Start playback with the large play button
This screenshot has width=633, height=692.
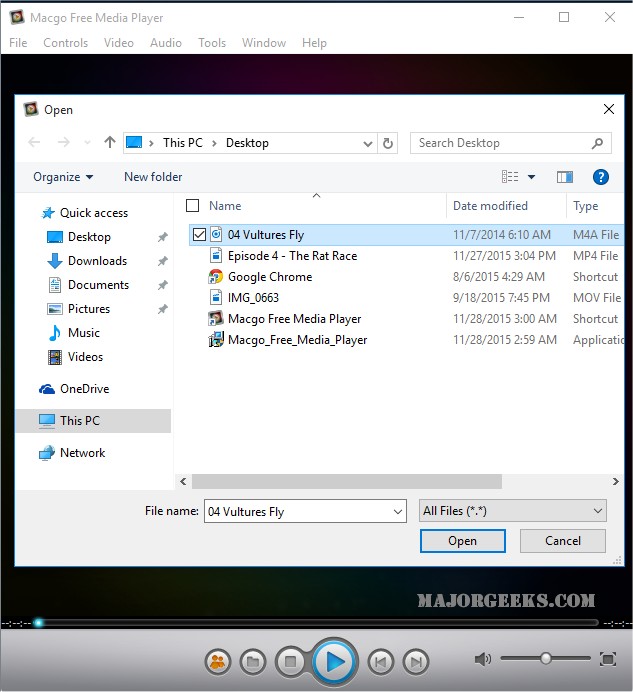click(x=335, y=662)
